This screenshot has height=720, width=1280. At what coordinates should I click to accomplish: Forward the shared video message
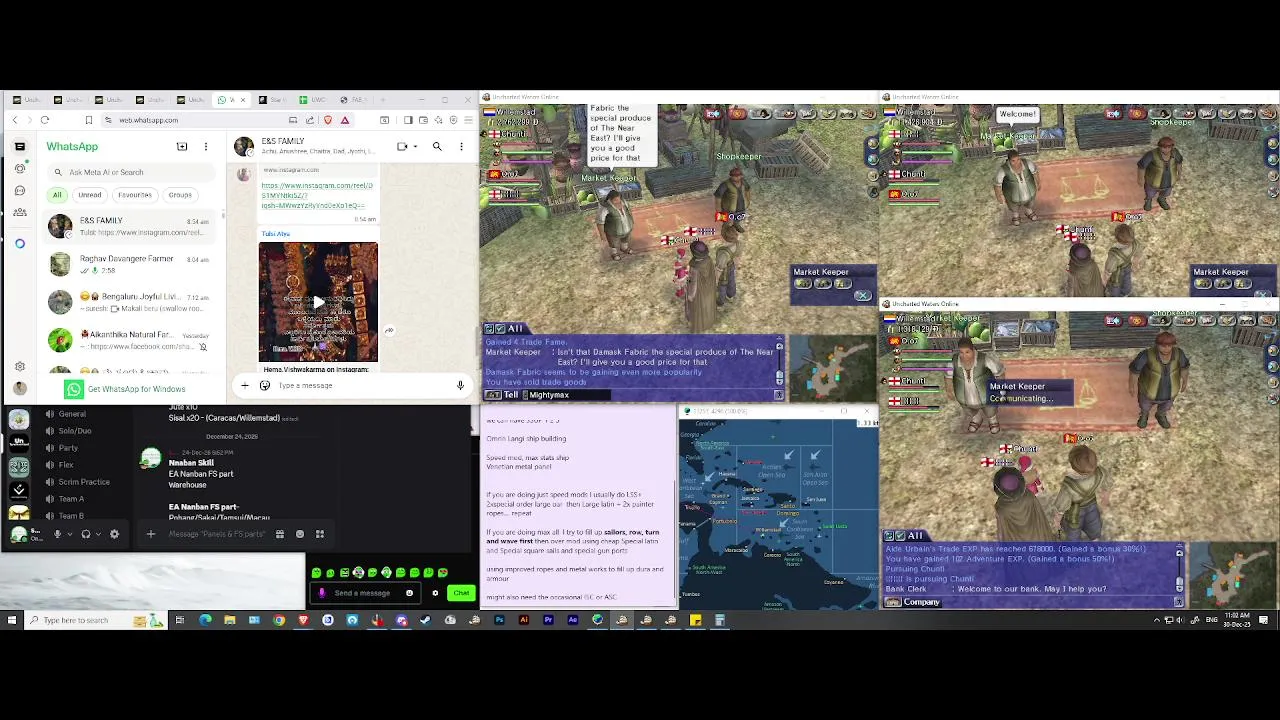tap(389, 330)
